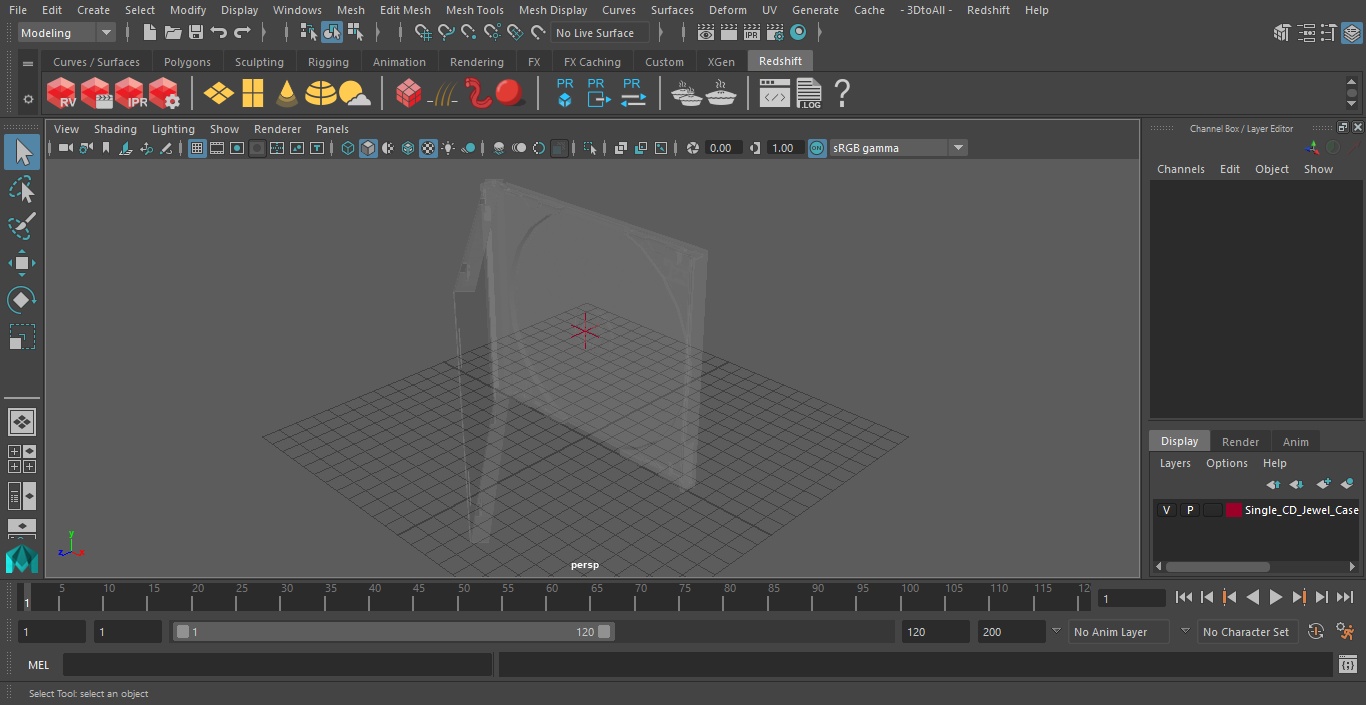
Task: Click Go to end of playback range
Action: point(1345,597)
